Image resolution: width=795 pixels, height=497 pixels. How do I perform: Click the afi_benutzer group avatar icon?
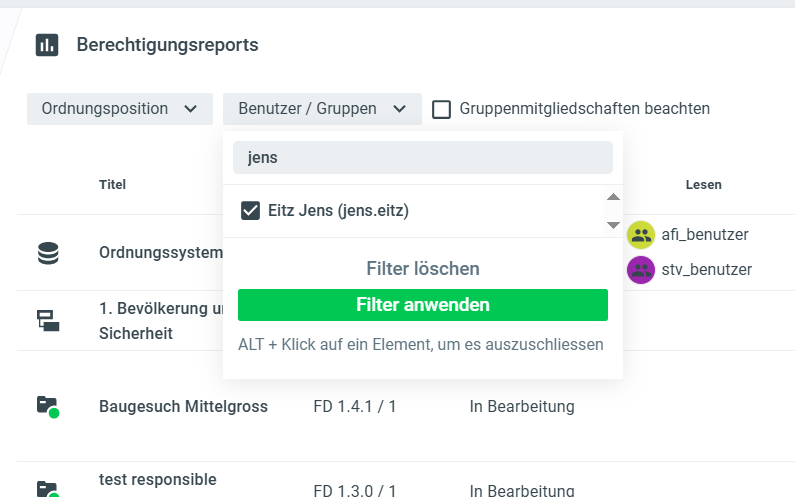coord(641,235)
